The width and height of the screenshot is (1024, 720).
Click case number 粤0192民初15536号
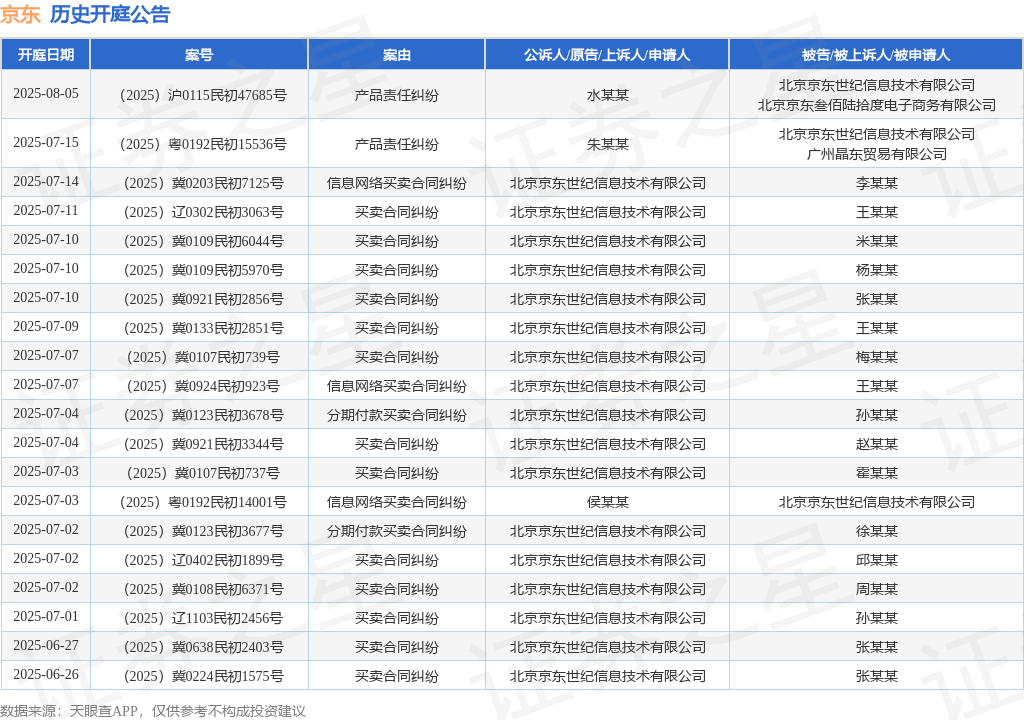pyautogui.click(x=203, y=144)
